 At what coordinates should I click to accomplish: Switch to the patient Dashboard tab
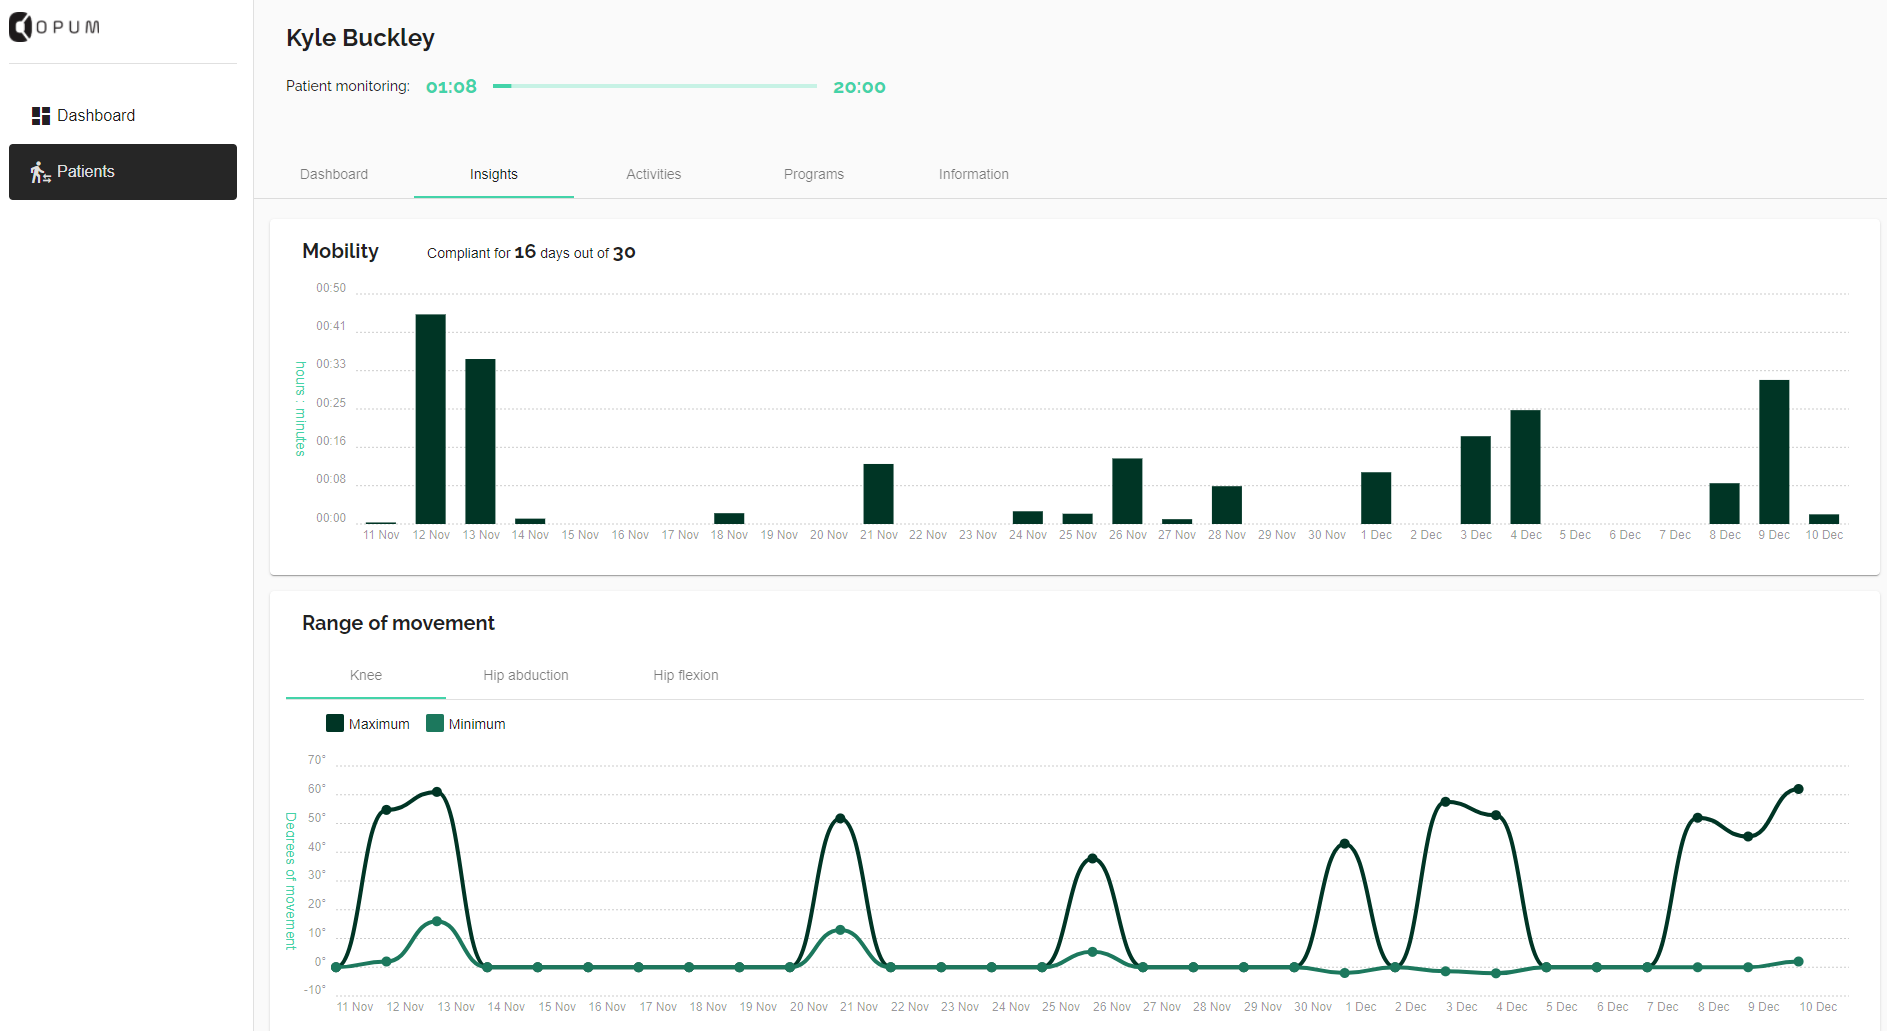pyautogui.click(x=334, y=174)
